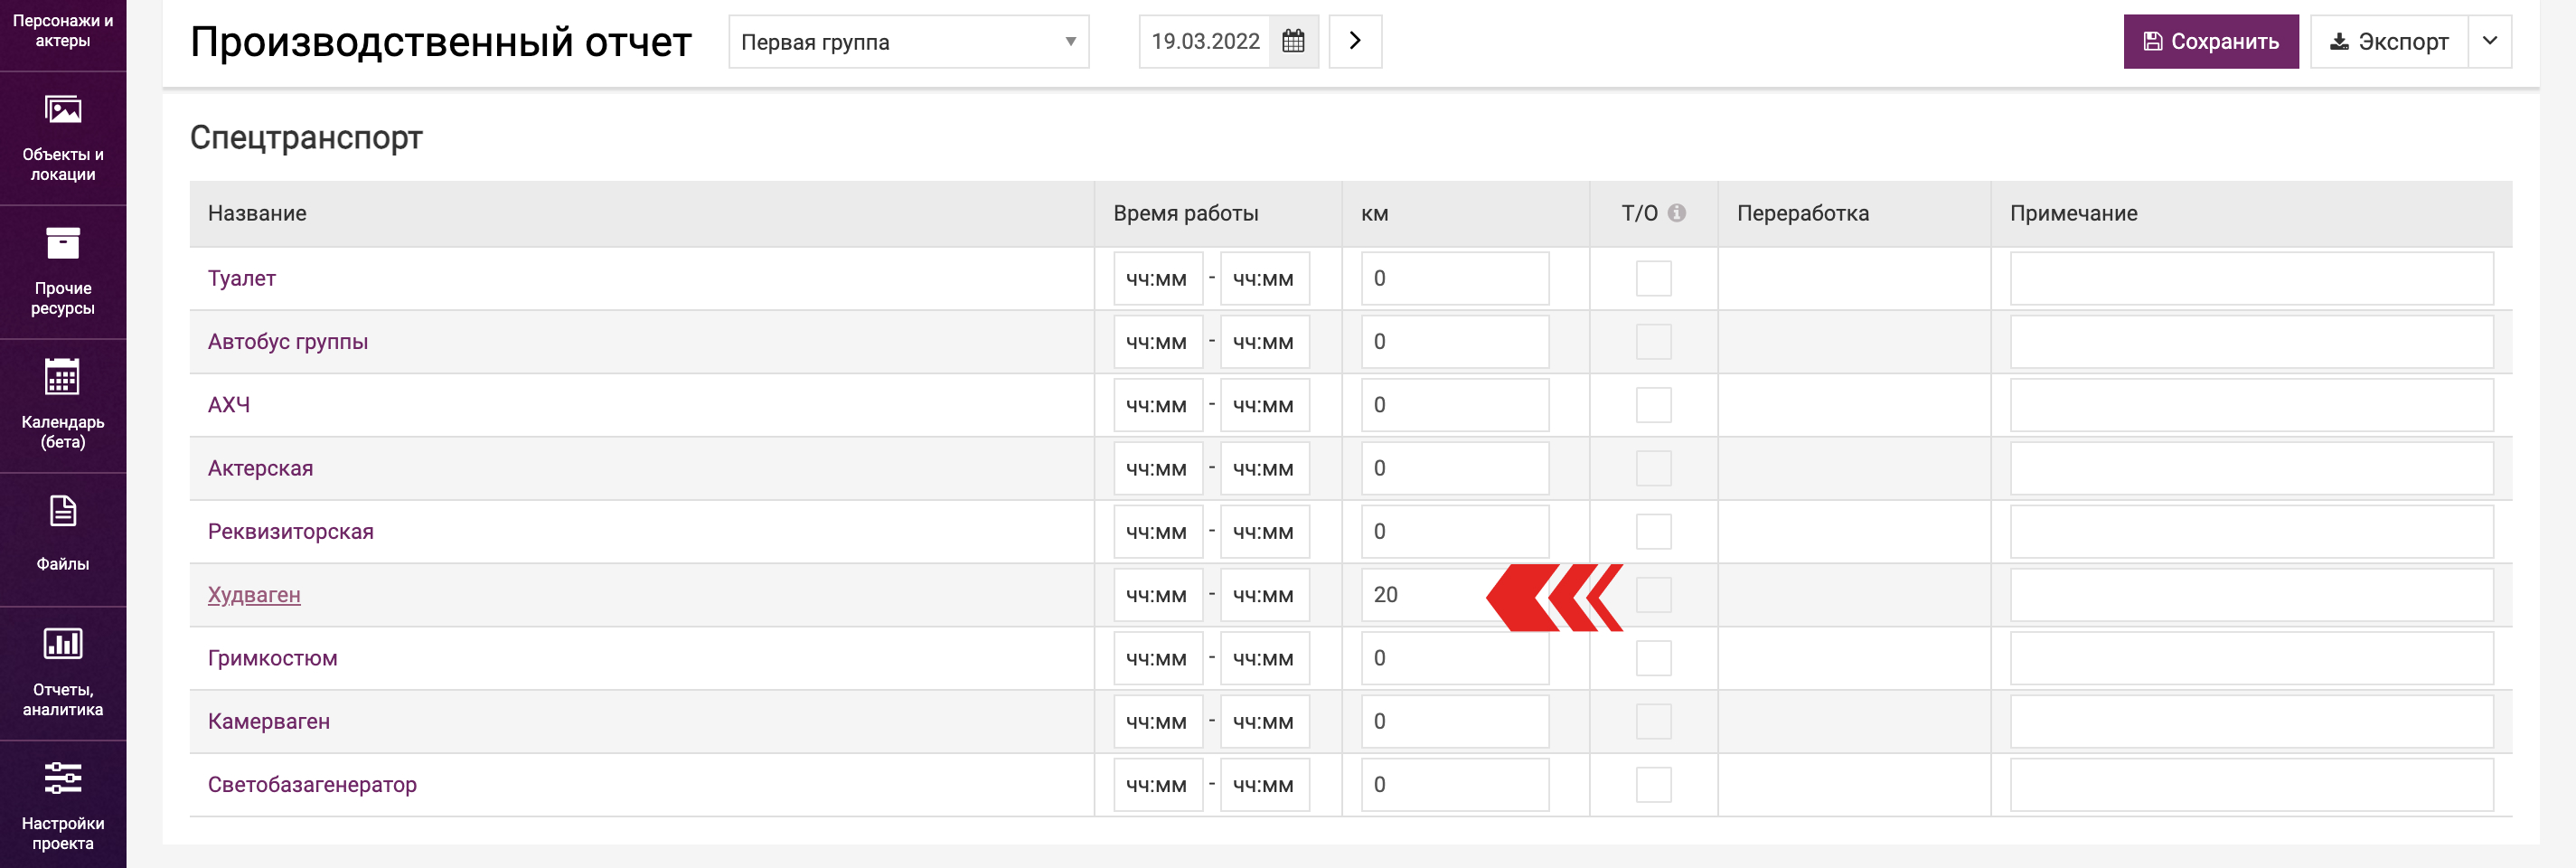Click the Экспорт button
2576x868 pixels.
[2388, 41]
